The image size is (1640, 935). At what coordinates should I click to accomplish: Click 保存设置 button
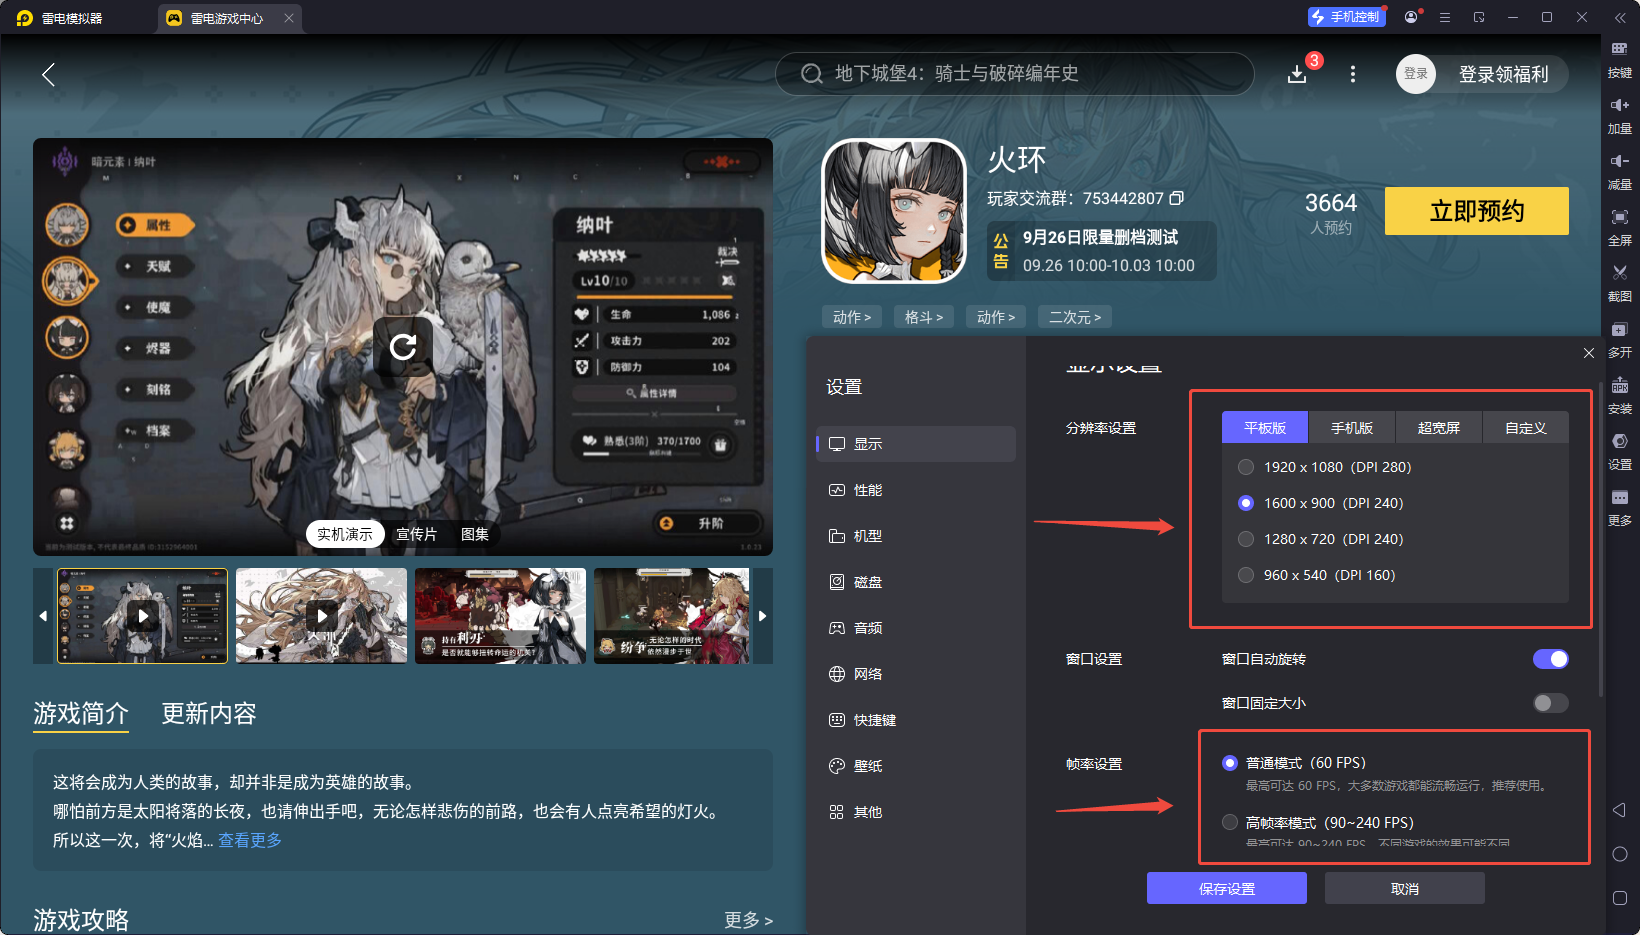pos(1227,888)
